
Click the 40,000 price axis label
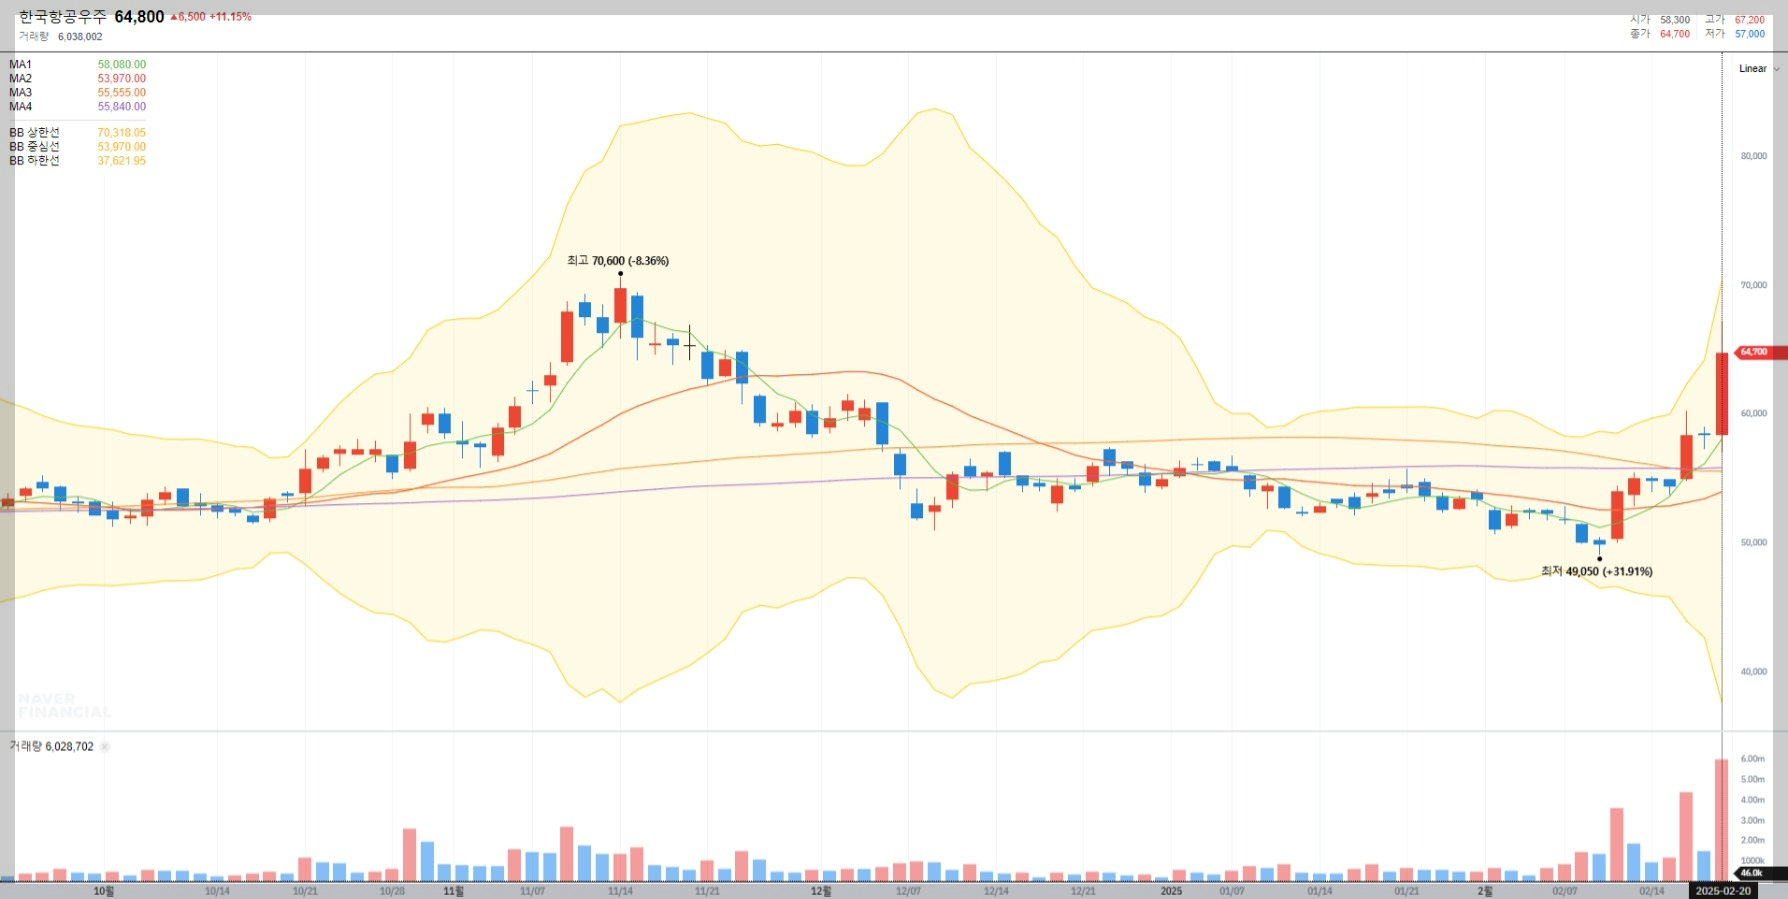pos(1753,671)
